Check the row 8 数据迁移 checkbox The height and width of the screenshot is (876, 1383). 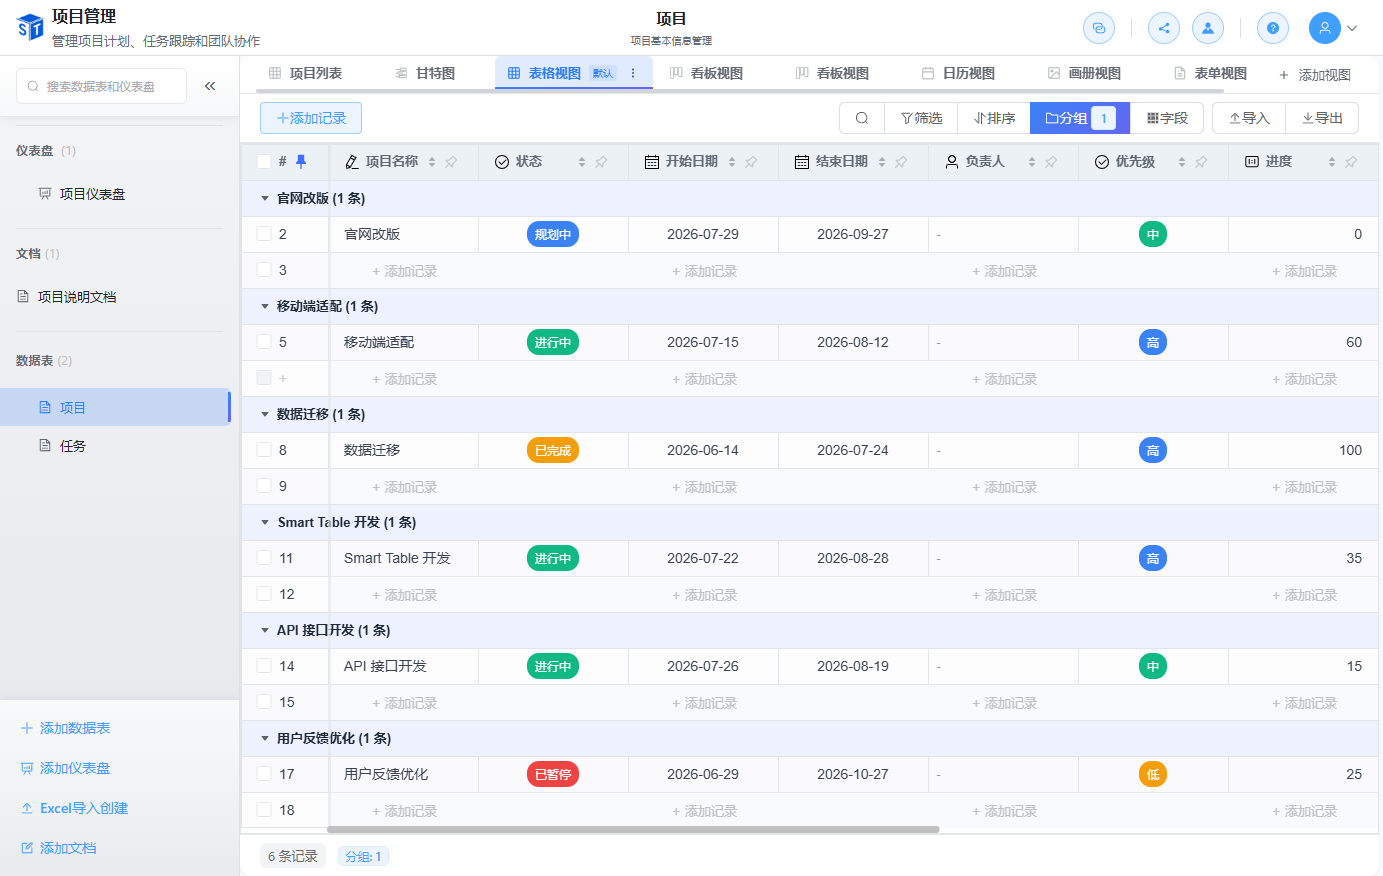pyautogui.click(x=264, y=449)
